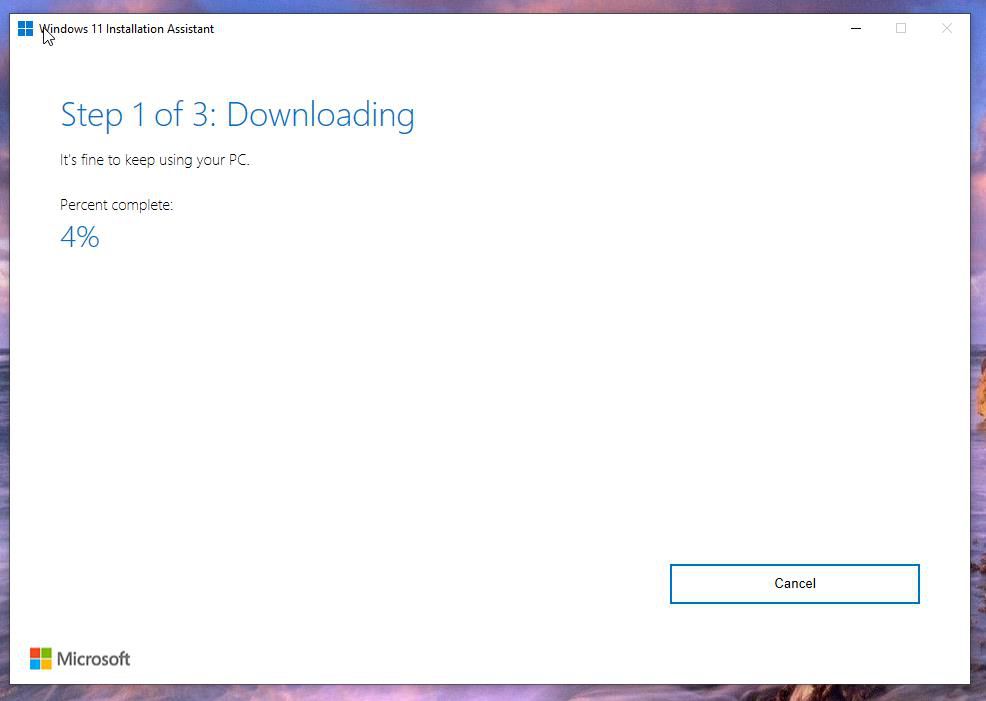Click 'It's fine to keep using your PC.' text
The width and height of the screenshot is (986, 701).
[x=155, y=160]
